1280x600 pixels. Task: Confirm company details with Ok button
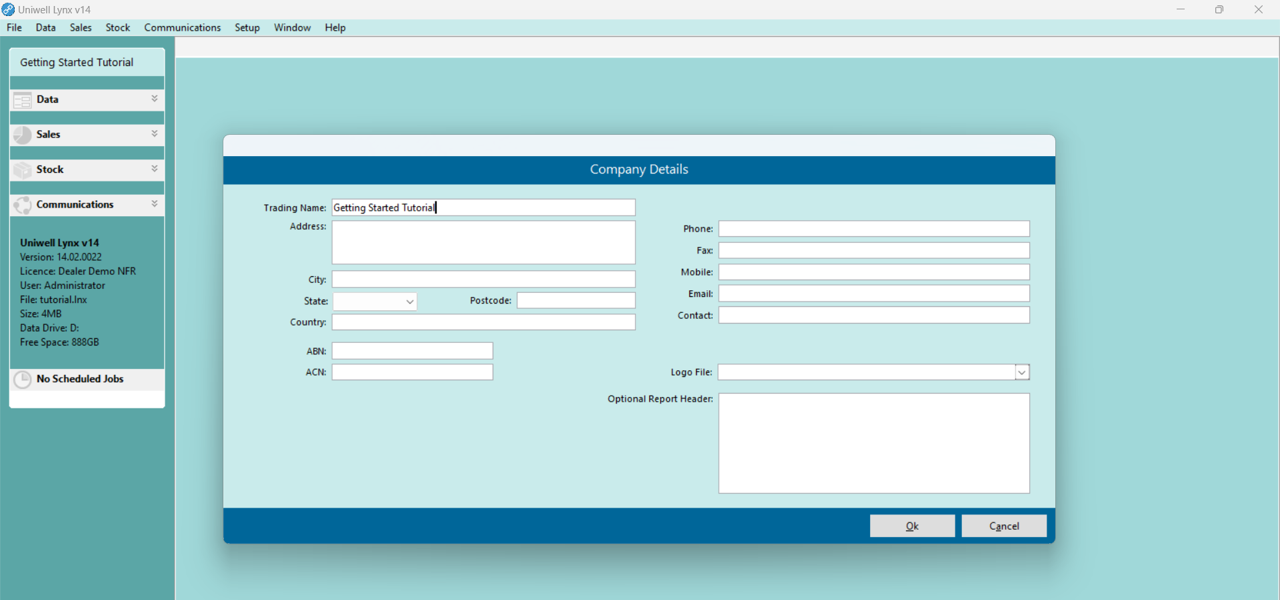912,526
